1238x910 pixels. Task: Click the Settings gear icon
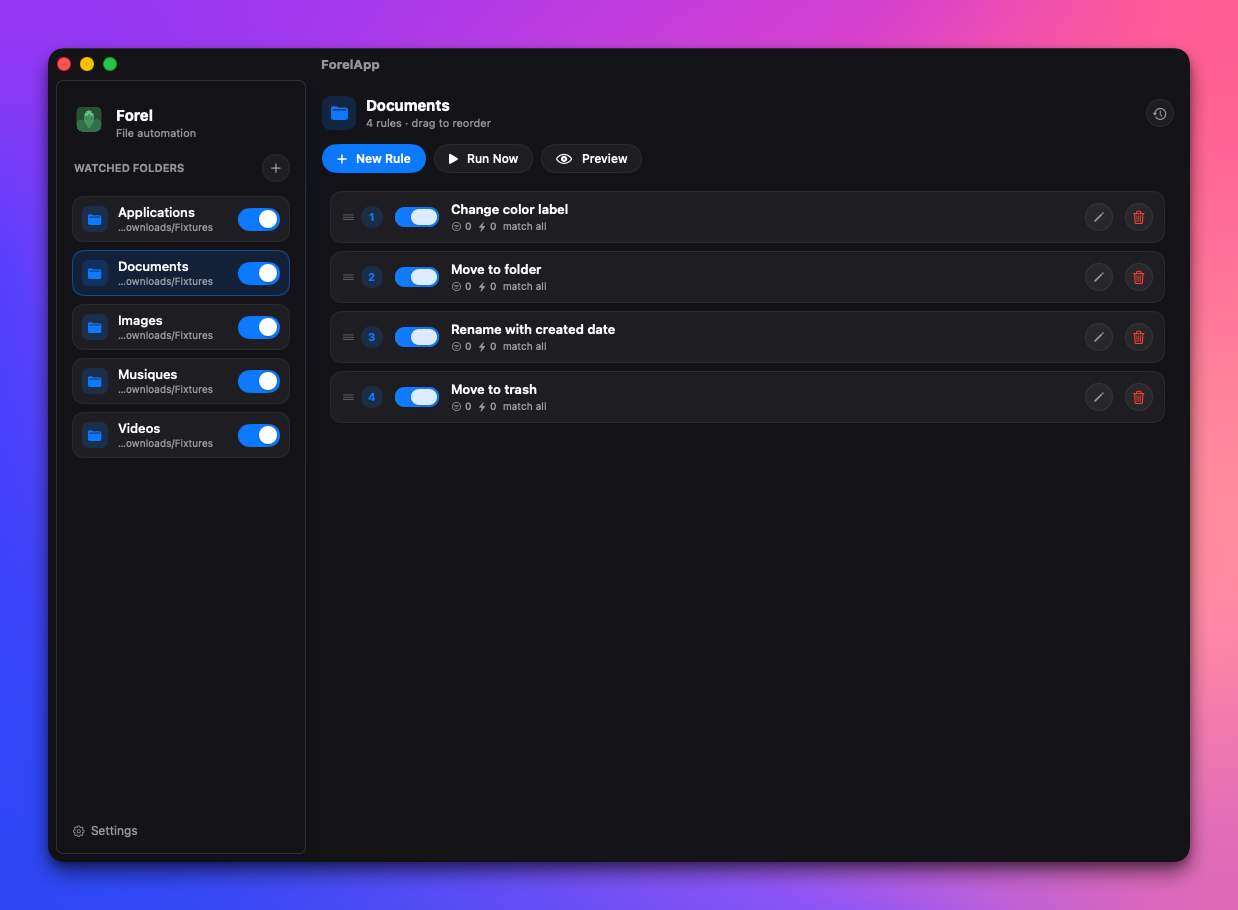click(79, 831)
